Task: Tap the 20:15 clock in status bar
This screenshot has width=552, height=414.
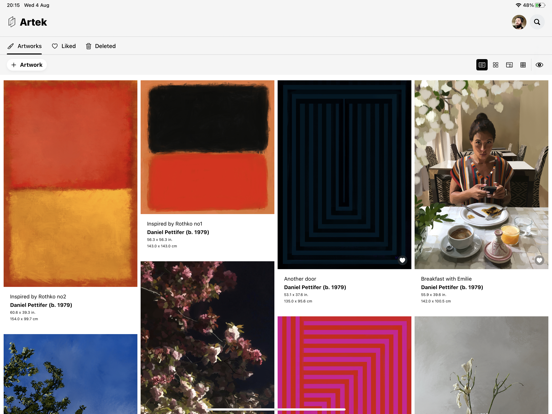Action: pyautogui.click(x=13, y=5)
